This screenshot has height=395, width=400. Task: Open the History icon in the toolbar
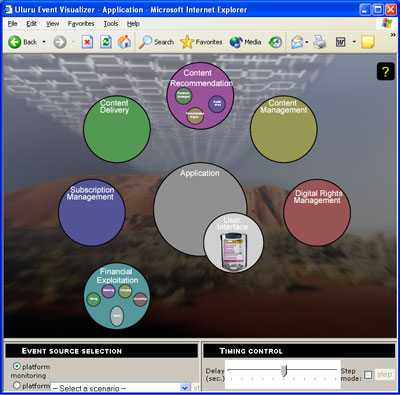click(x=275, y=42)
